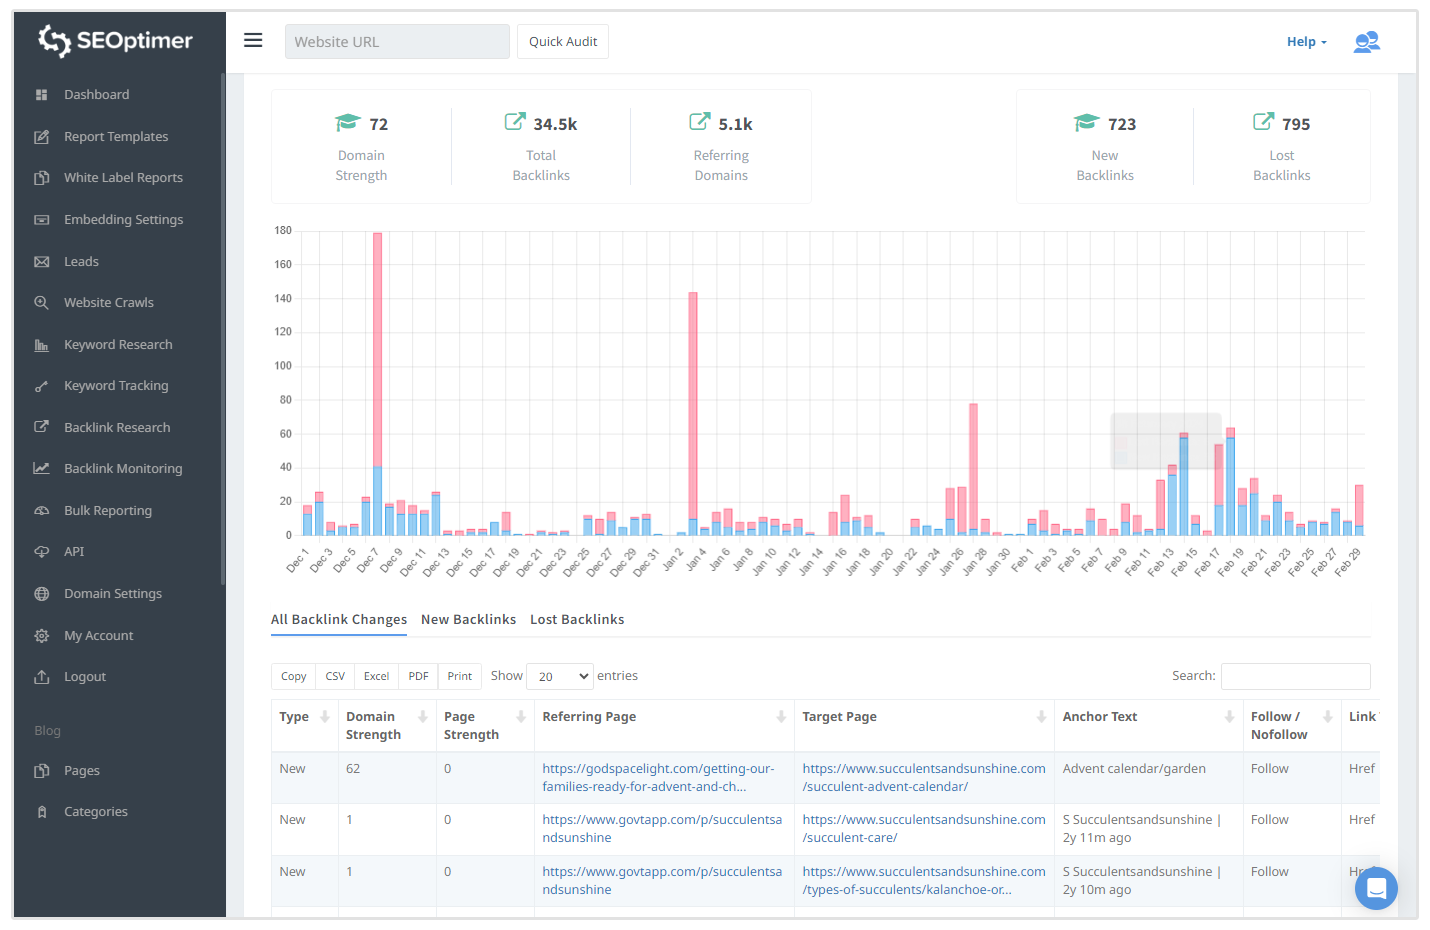Click the Backlink Monitoring chart icon

tap(42, 469)
